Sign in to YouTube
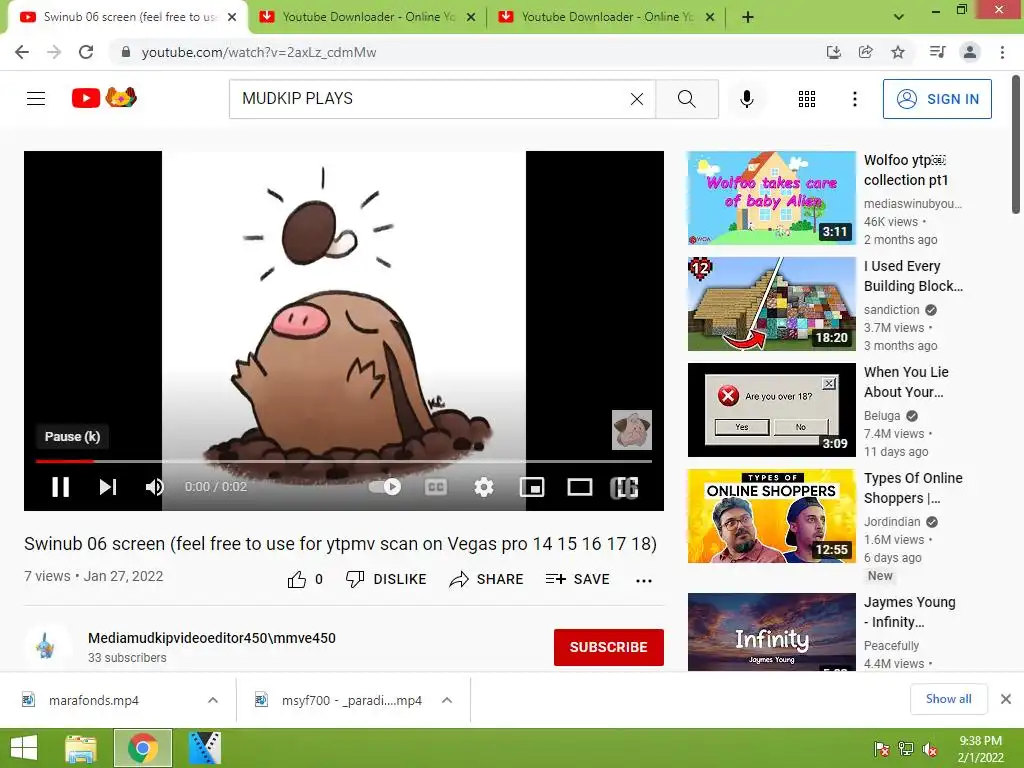 (x=937, y=99)
